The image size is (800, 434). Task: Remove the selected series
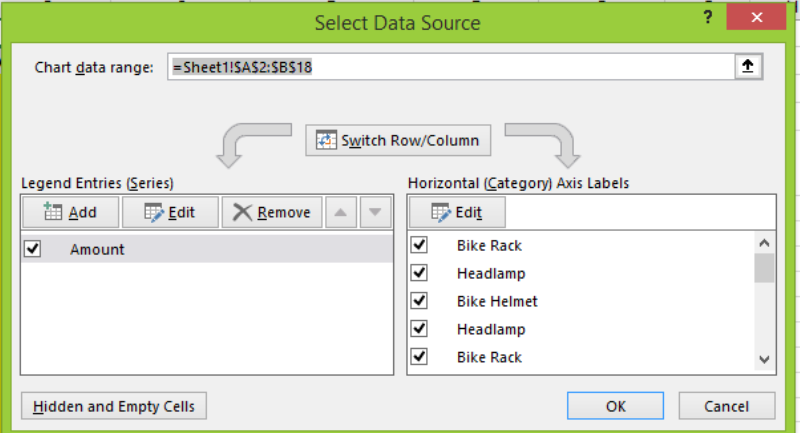click(x=272, y=212)
